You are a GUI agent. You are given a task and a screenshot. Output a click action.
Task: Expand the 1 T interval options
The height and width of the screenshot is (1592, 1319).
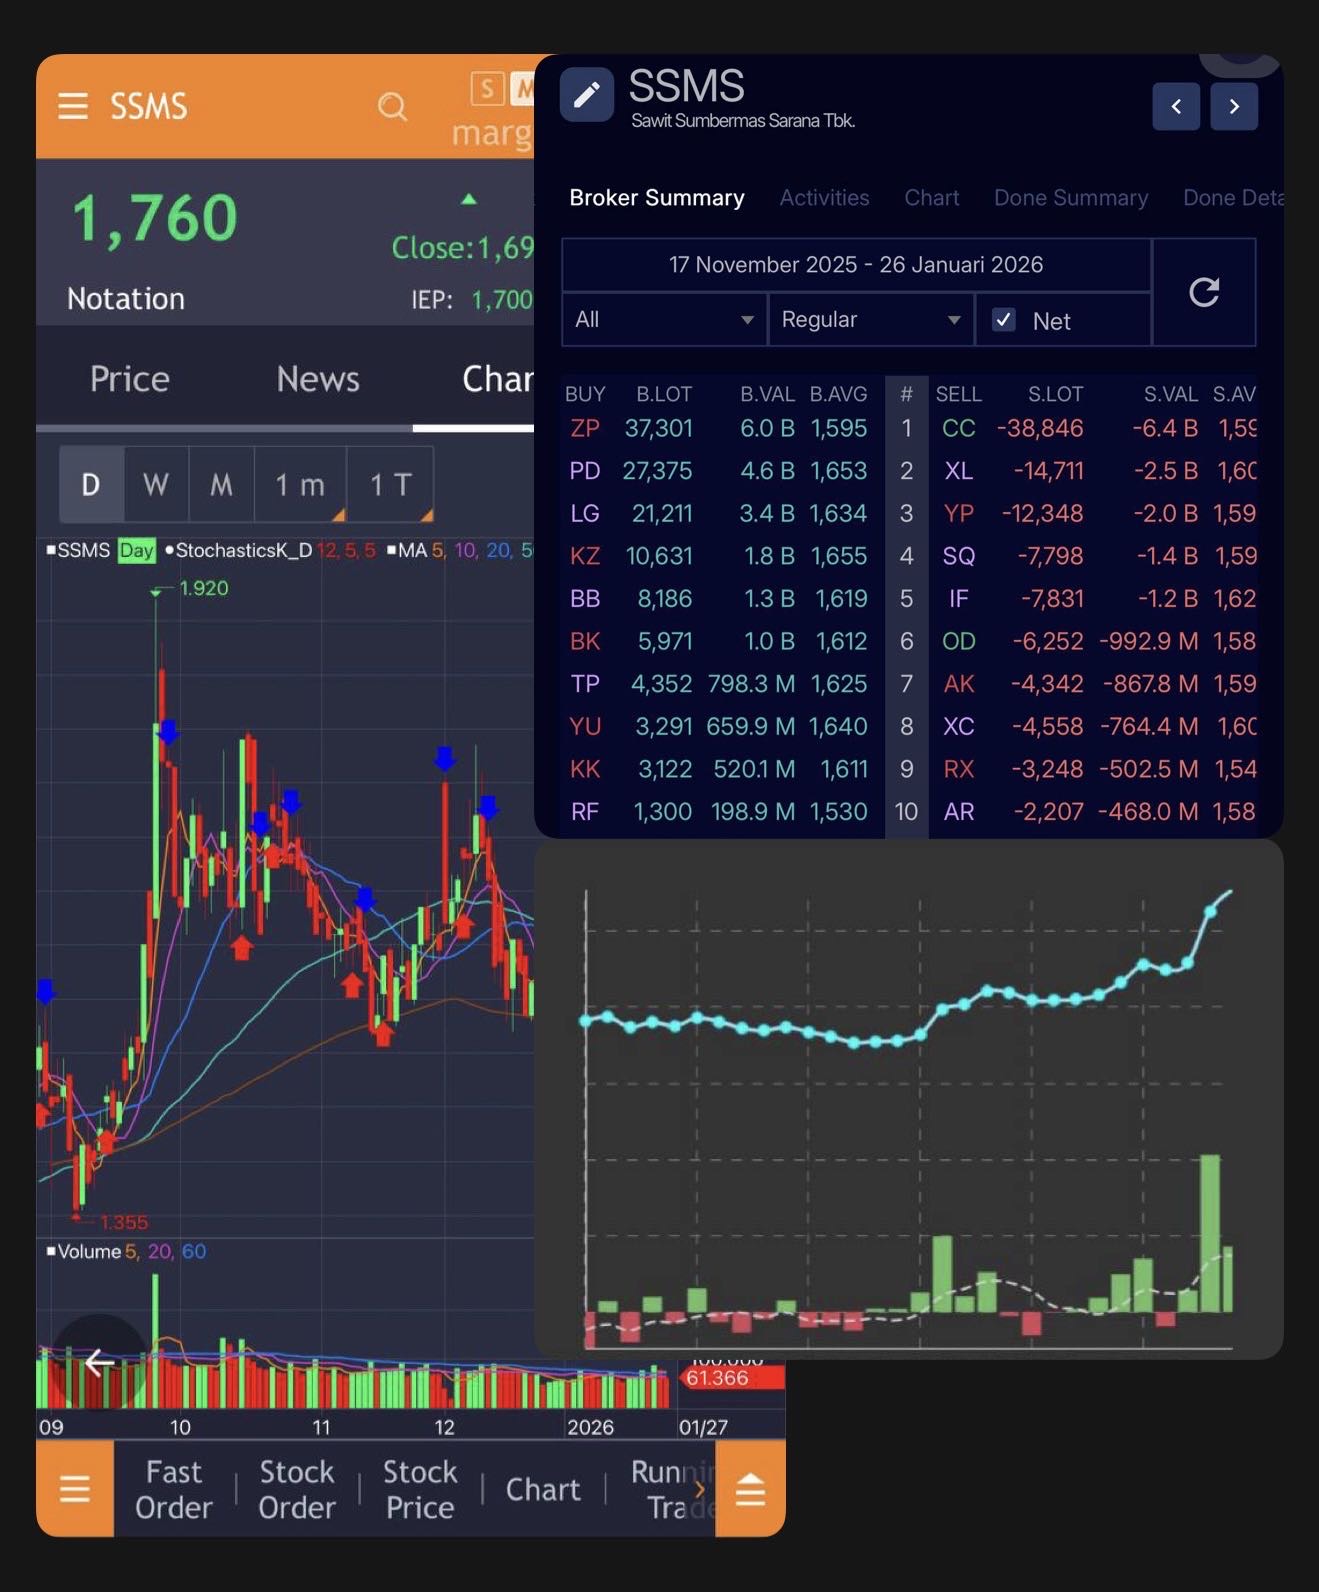[391, 485]
